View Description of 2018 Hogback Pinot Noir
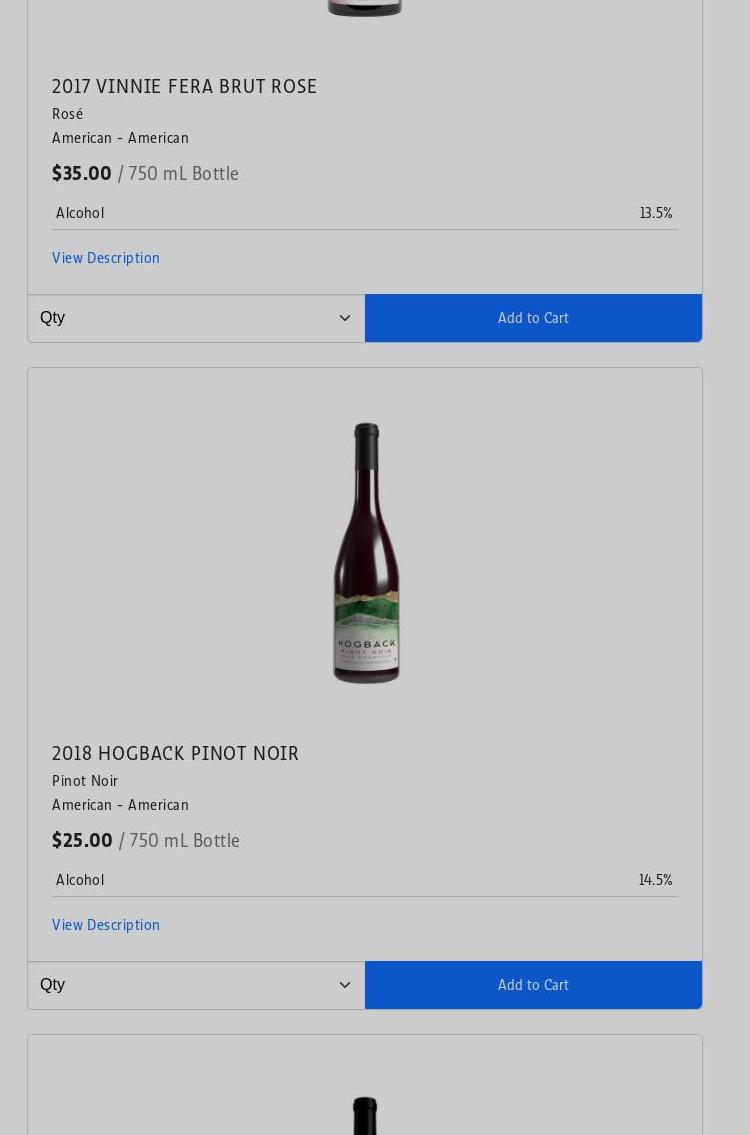Screen dimensions: 750x1135 coord(106,924)
